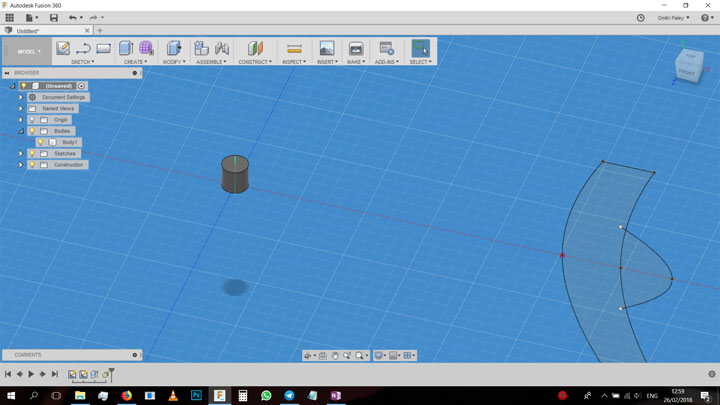Screen dimensions: 720x405
Task: Add a new design tab
Action: tap(100, 31)
